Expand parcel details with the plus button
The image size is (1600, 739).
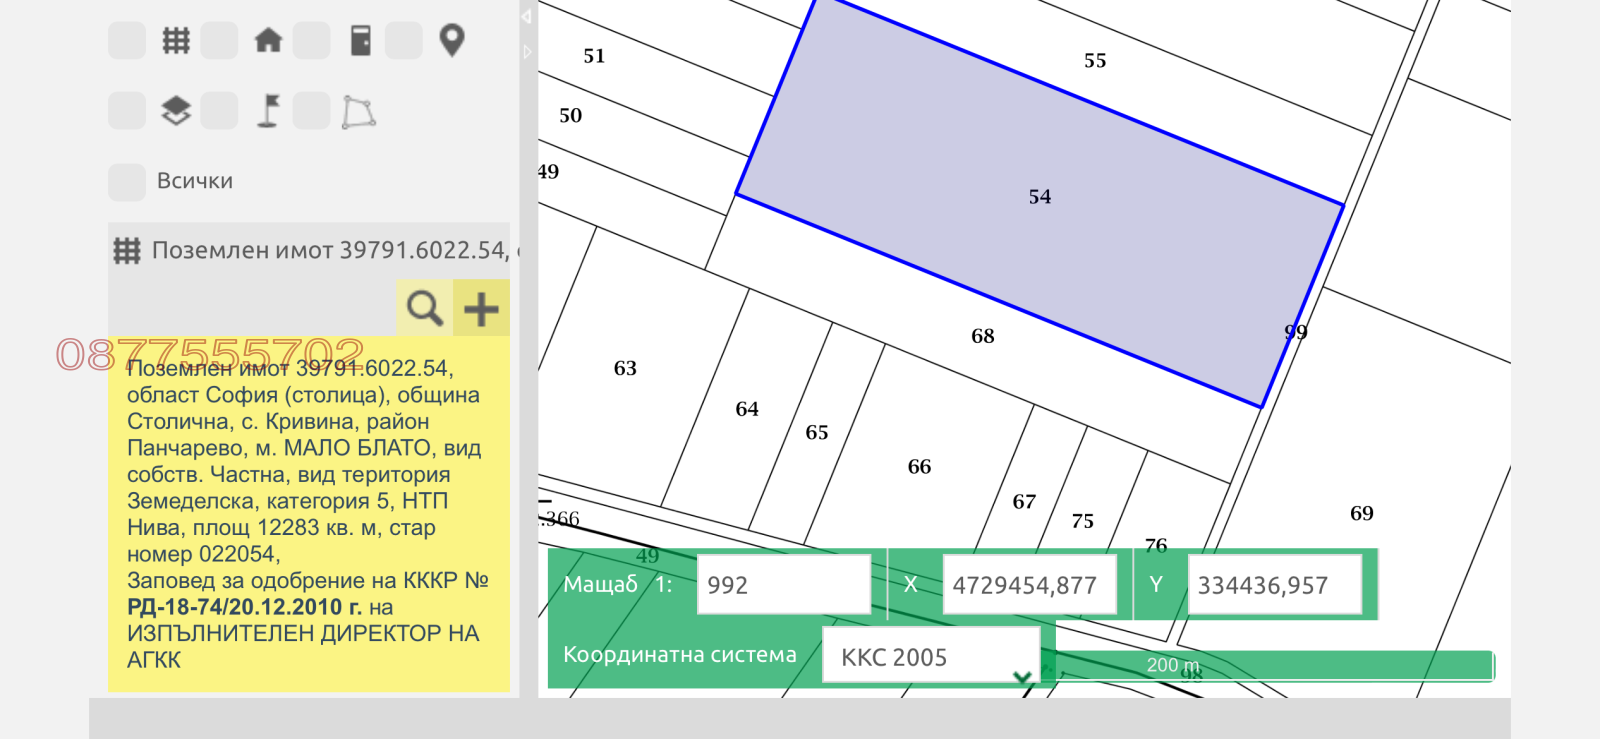tap(481, 308)
